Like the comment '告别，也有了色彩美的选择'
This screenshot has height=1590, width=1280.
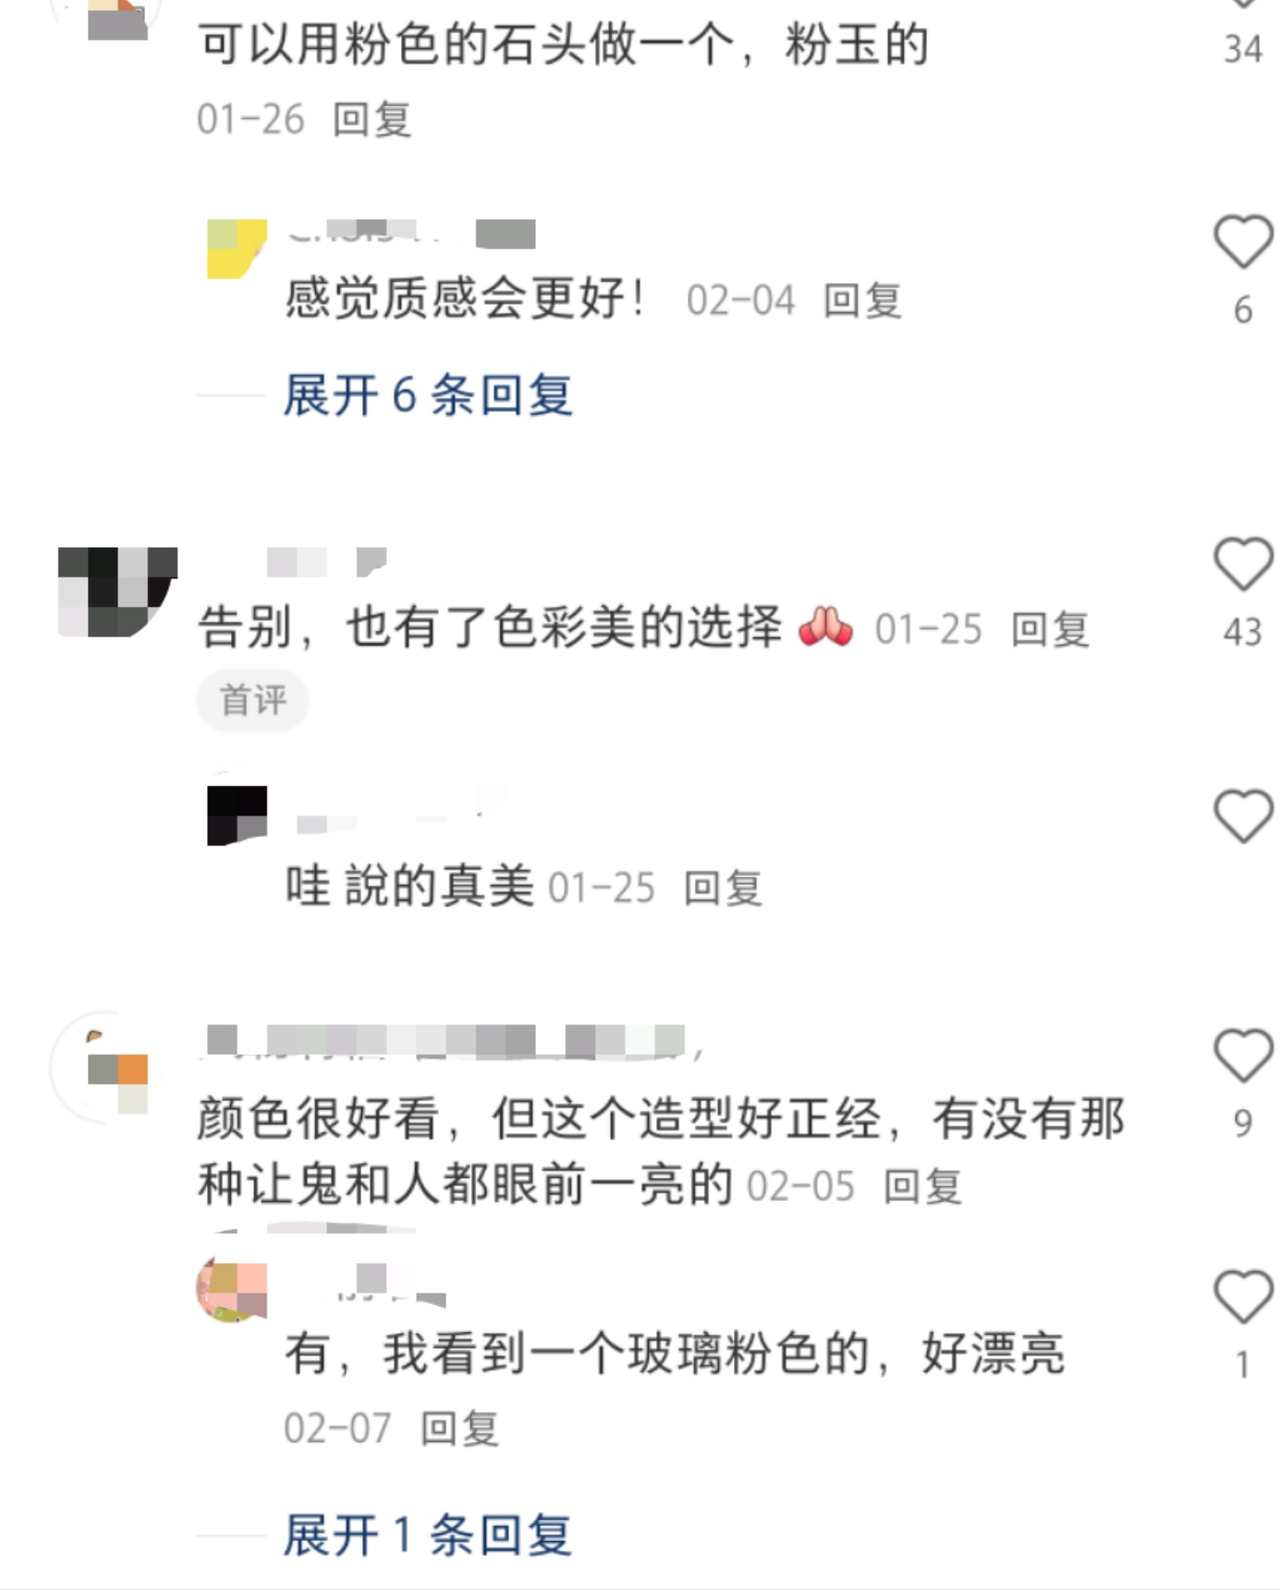(1242, 564)
